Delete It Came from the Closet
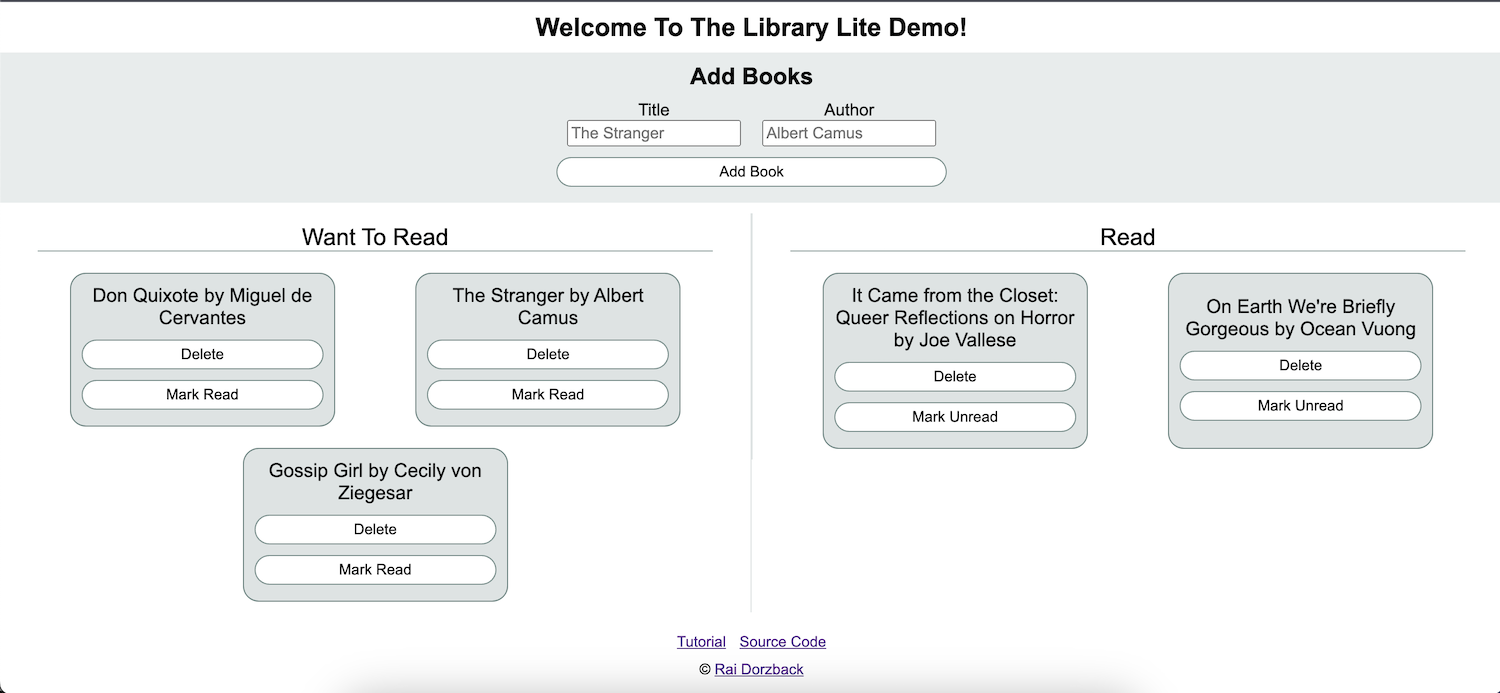Viewport: 1500px width, 693px height. (955, 376)
